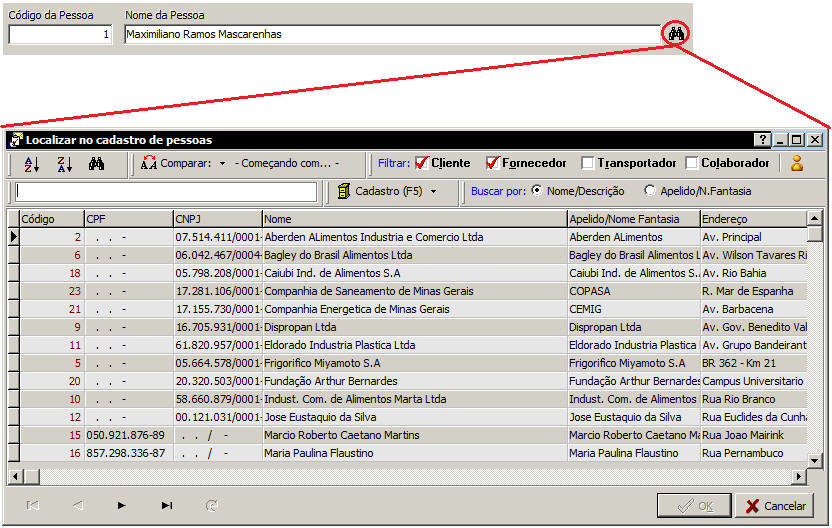Uncheck the Fornecedor filter checkbox

tap(493, 163)
